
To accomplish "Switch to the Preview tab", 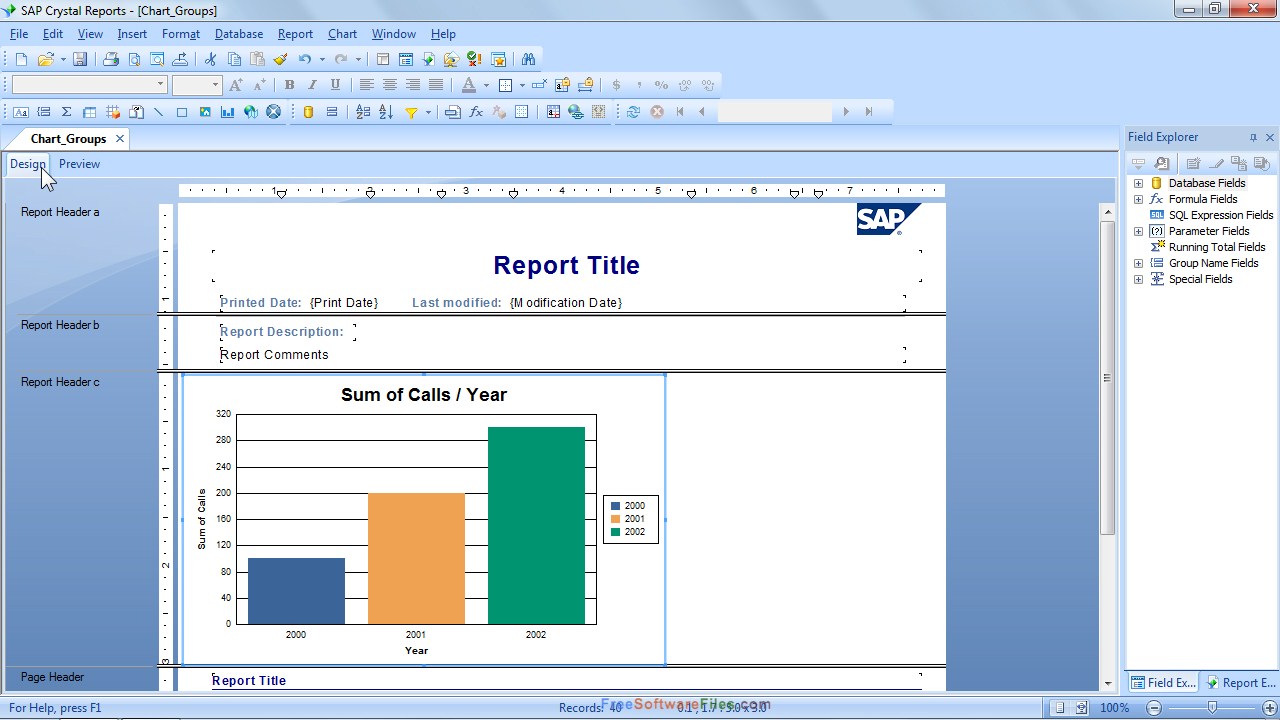I will (79, 163).
